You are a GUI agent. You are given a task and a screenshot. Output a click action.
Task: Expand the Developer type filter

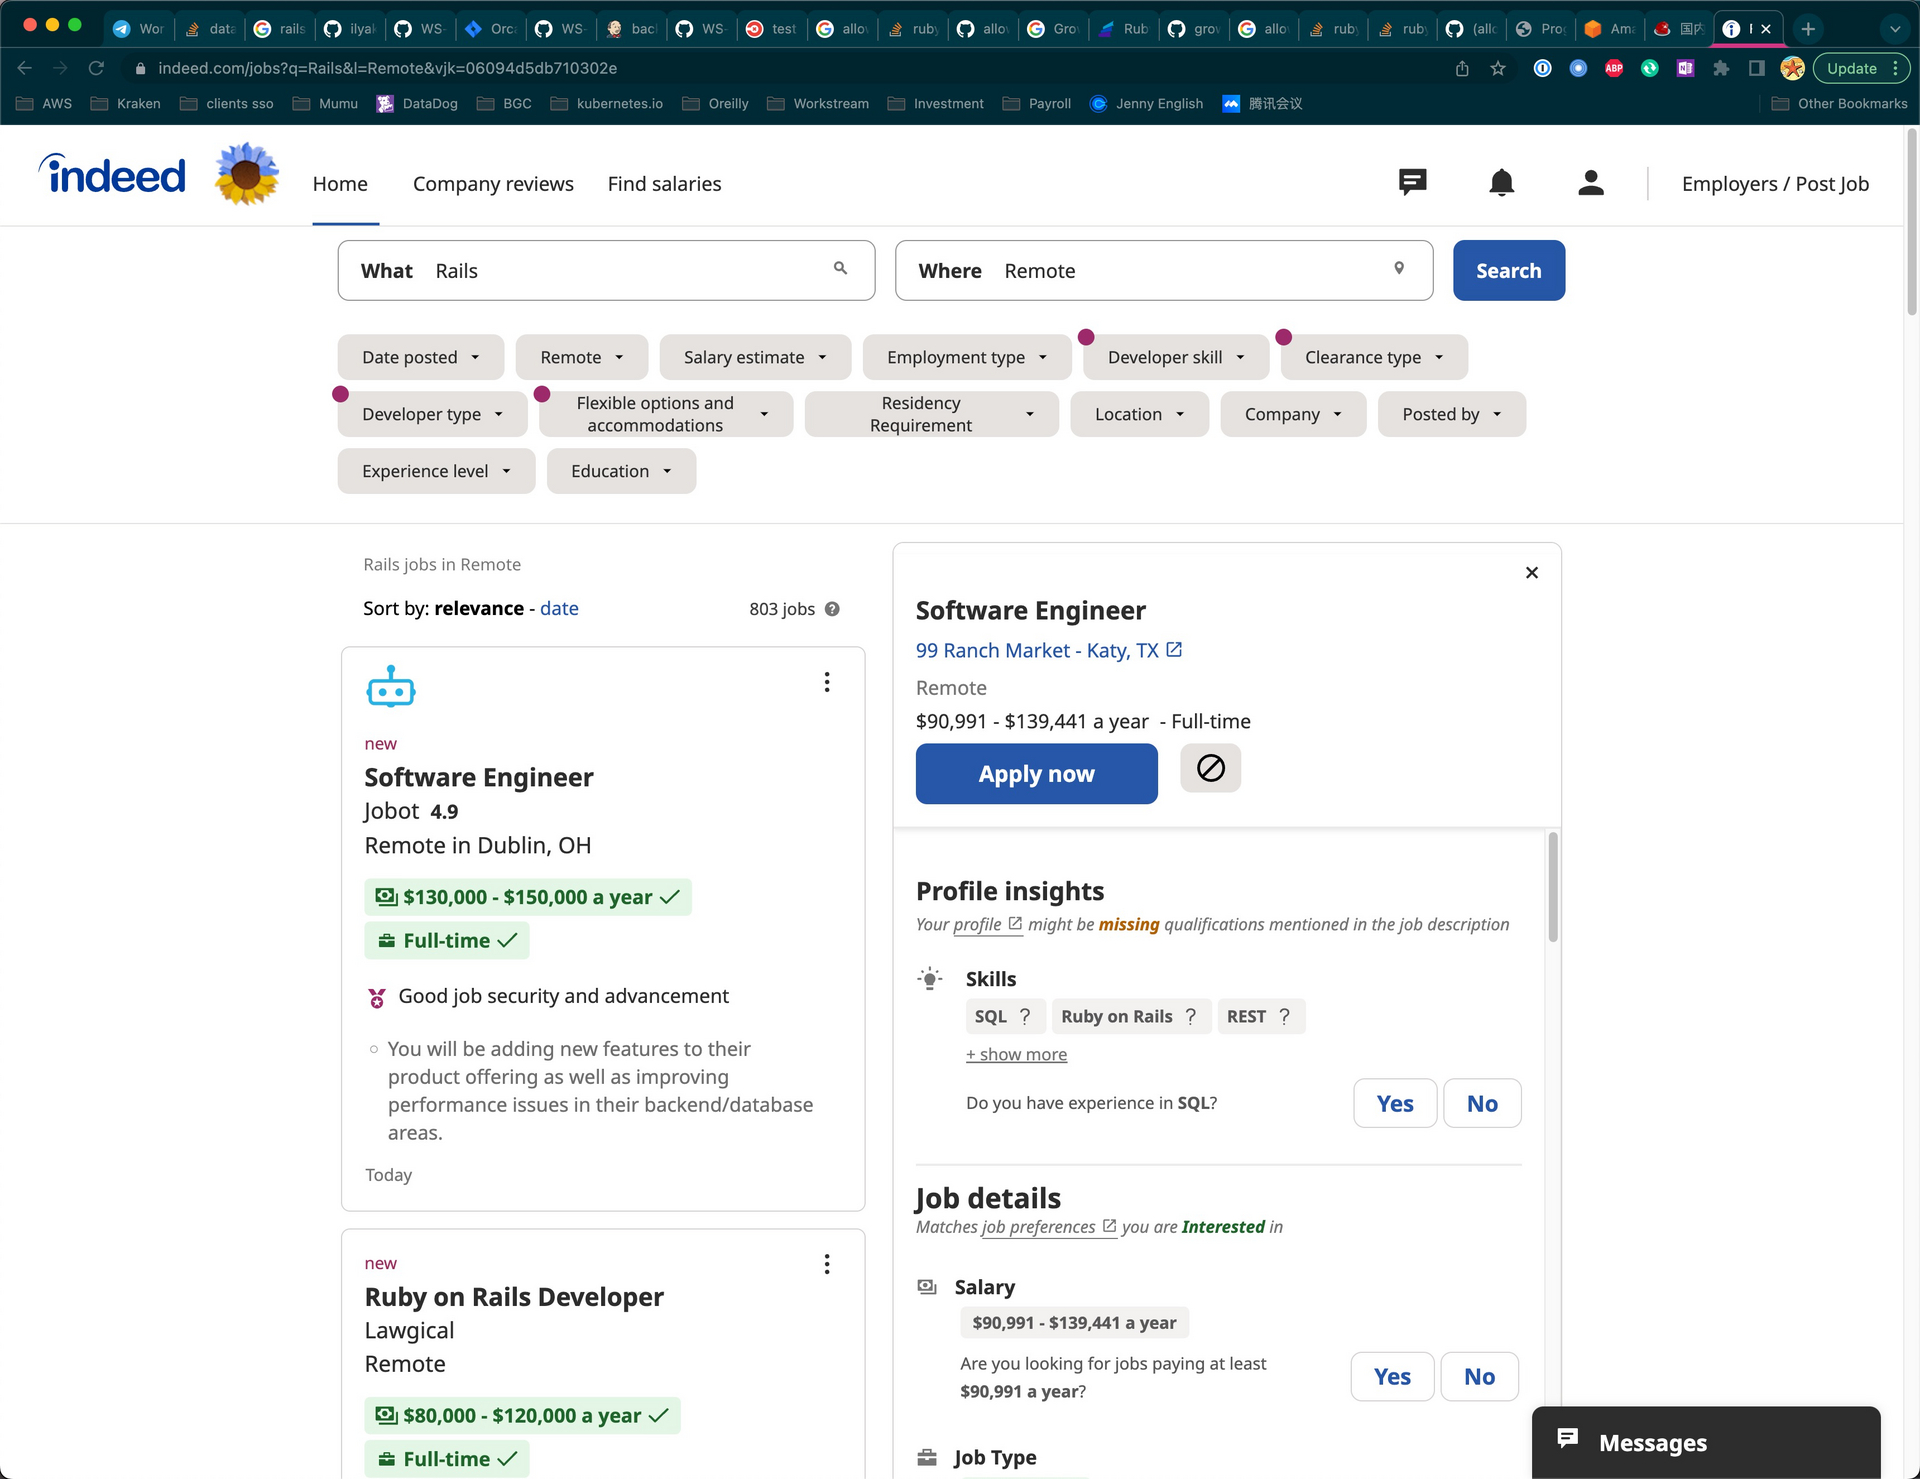tap(432, 414)
